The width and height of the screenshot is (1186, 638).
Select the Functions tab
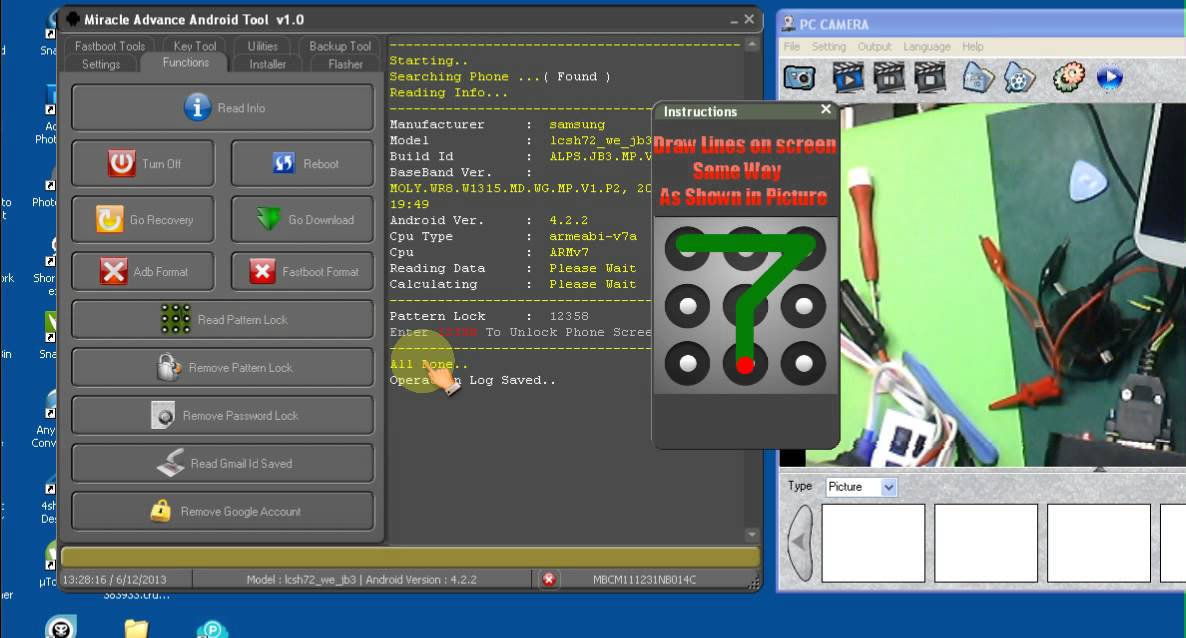[185, 63]
